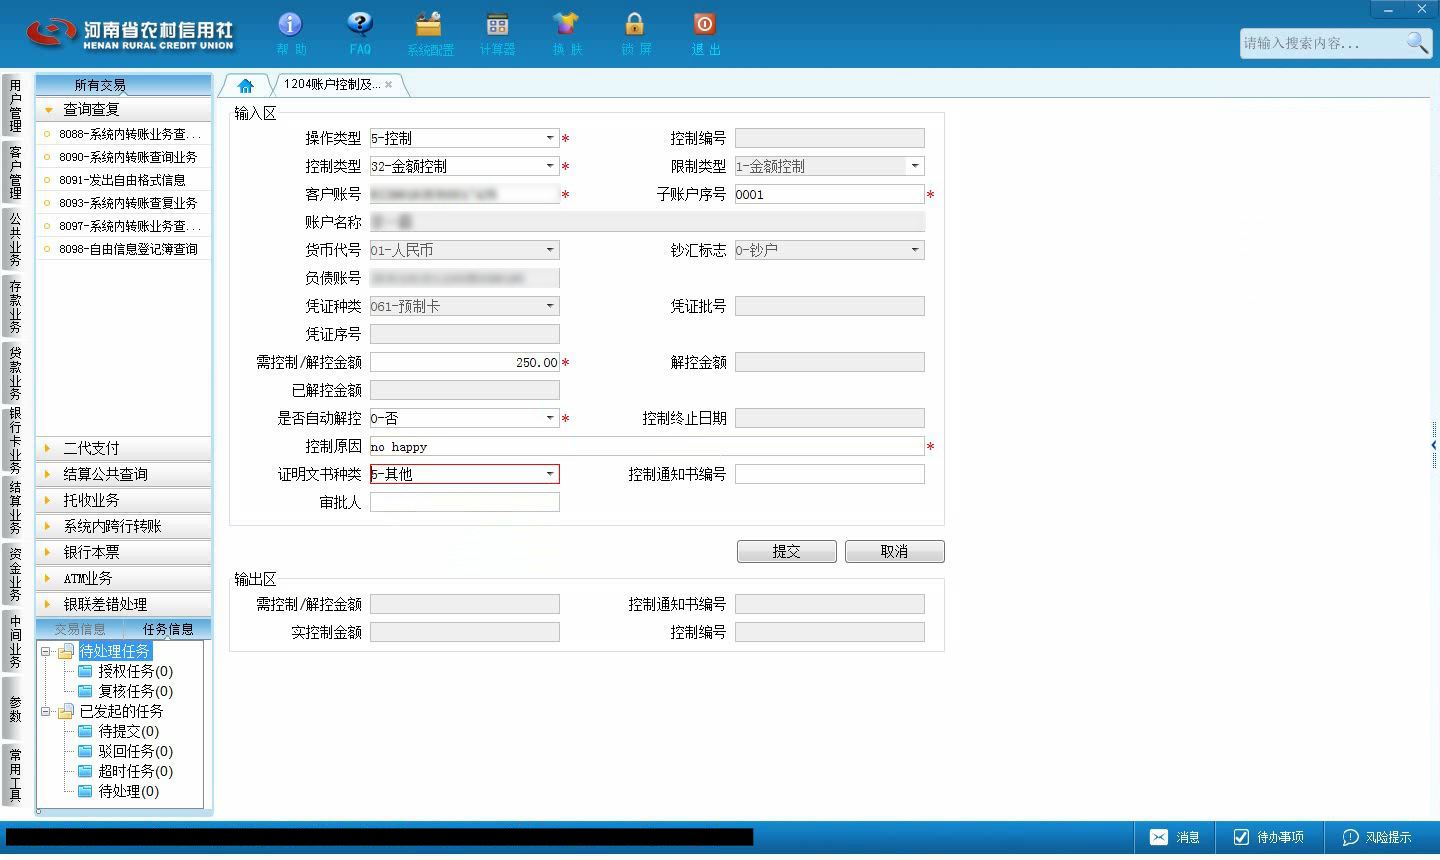Image resolution: width=1440 pixels, height=860 pixels.
Task: Click the 取消 cancel button
Action: coord(894,552)
